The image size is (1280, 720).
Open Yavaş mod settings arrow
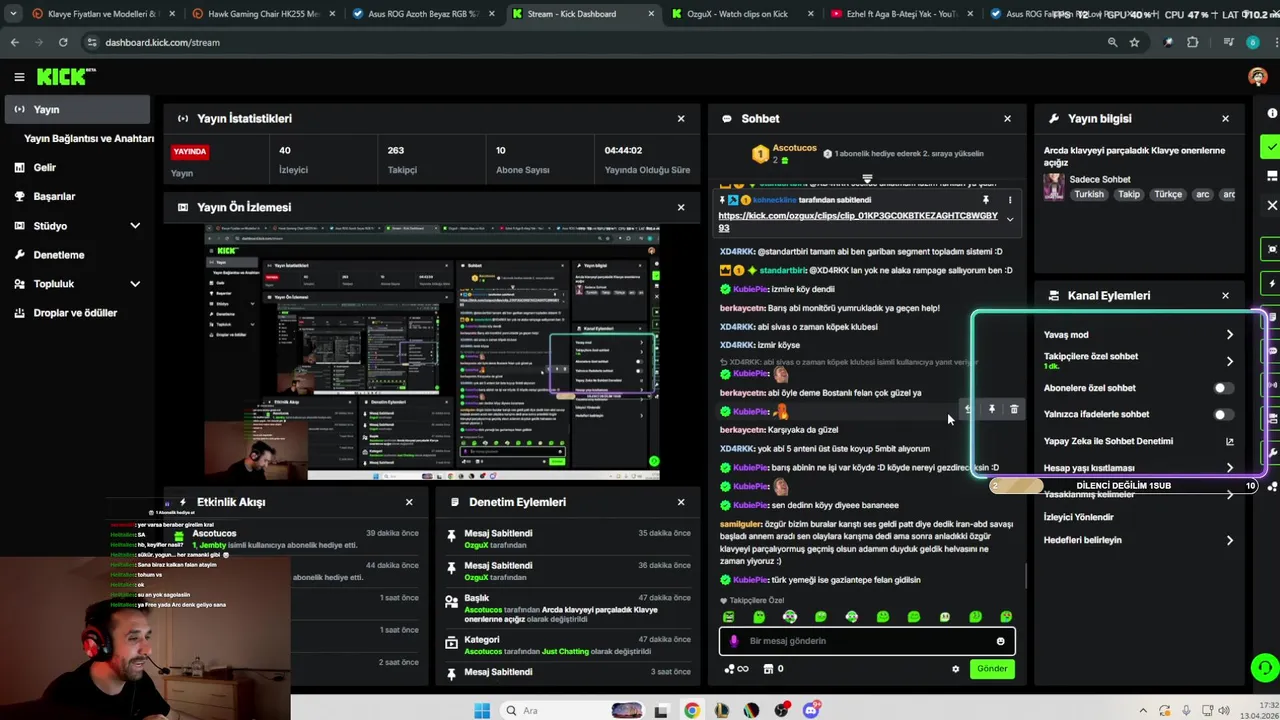pyautogui.click(x=1229, y=335)
